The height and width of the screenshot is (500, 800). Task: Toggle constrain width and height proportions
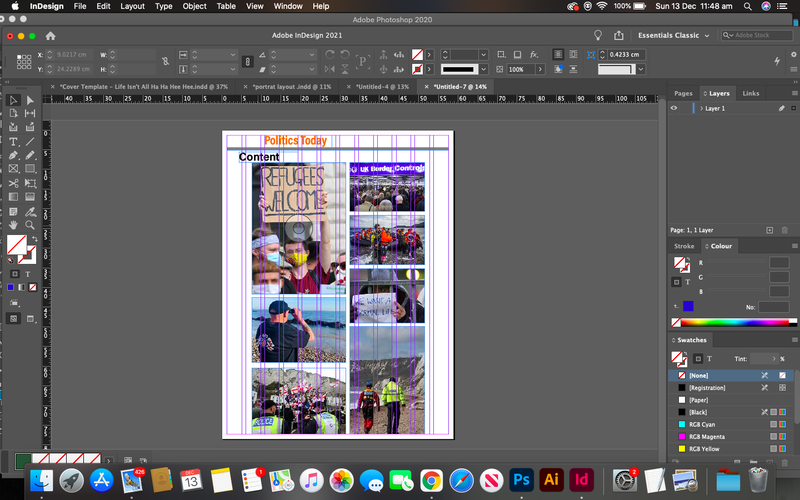pos(165,61)
